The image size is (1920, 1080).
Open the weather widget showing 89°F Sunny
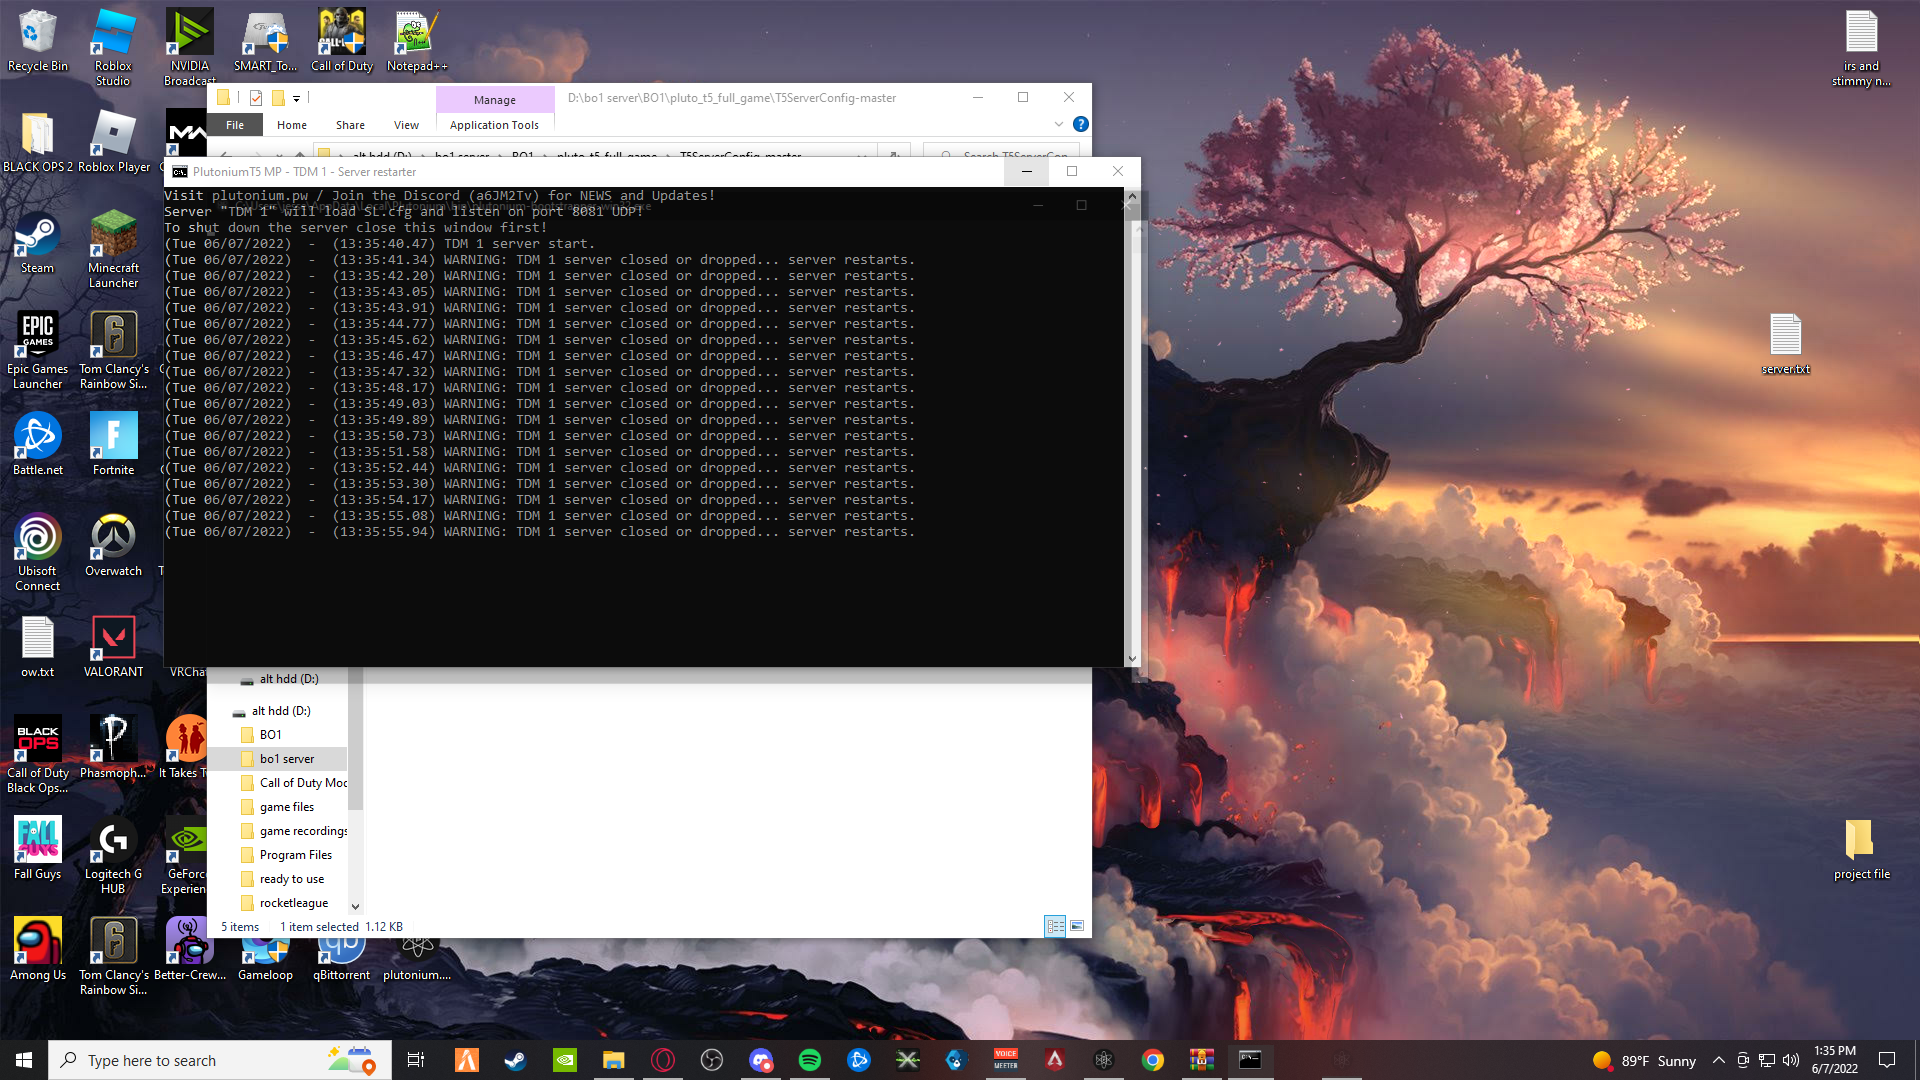[1645, 1060]
